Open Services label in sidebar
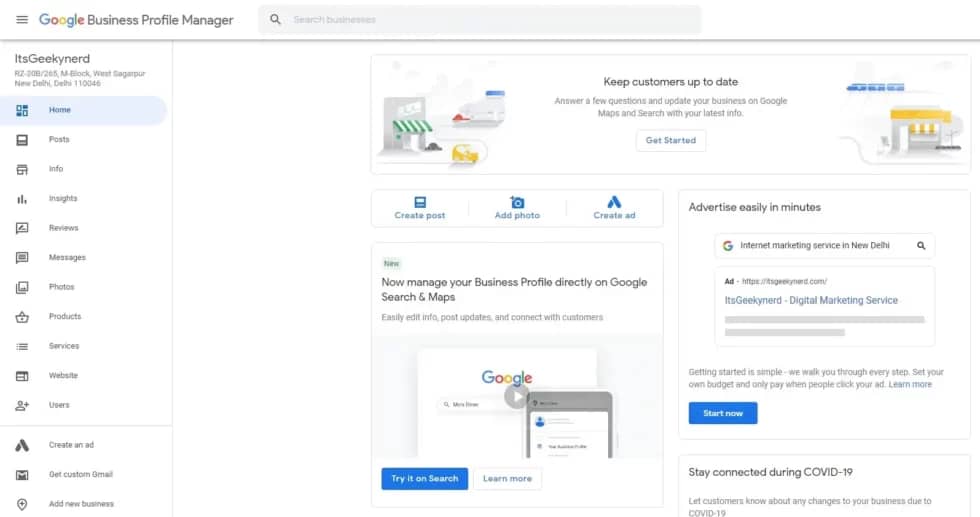 click(x=64, y=346)
